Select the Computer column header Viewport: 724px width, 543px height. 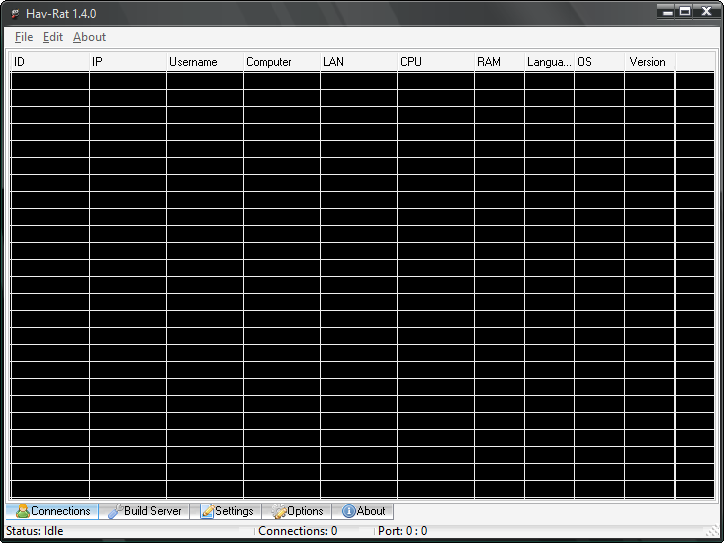point(281,62)
